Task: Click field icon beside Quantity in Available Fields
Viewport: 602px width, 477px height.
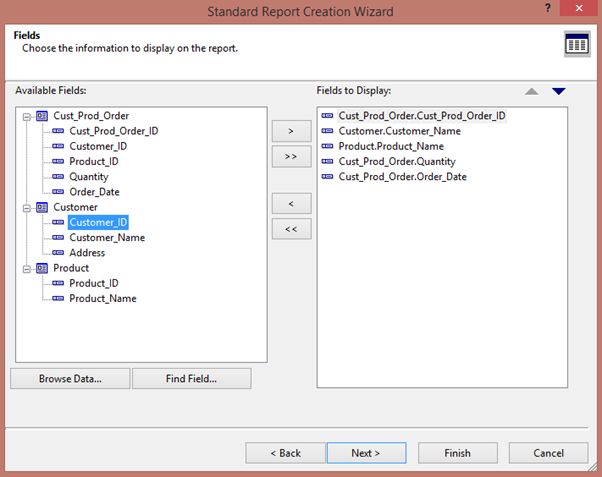Action: [58, 177]
